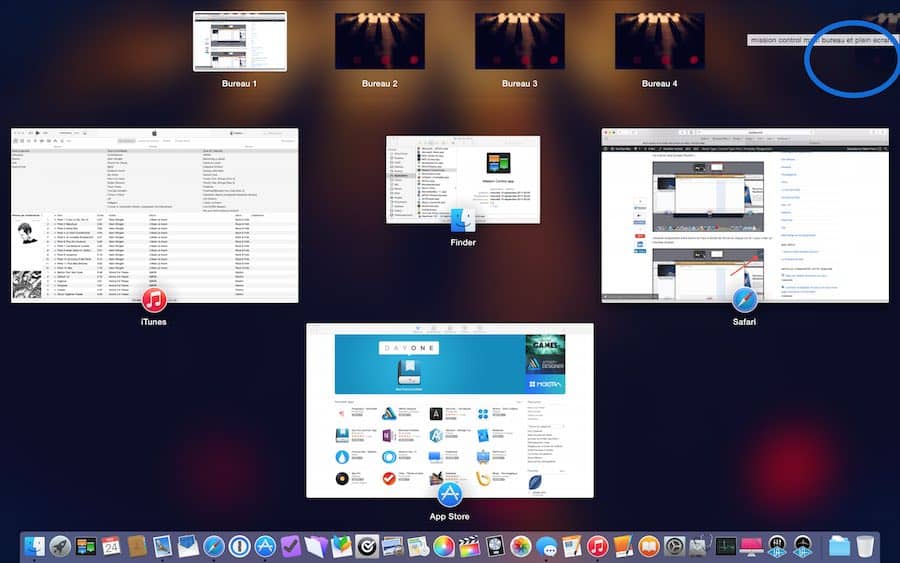Screen dimensions: 900x563
Task: Open Activity Monitor graph icon in Dock
Action: click(726, 546)
